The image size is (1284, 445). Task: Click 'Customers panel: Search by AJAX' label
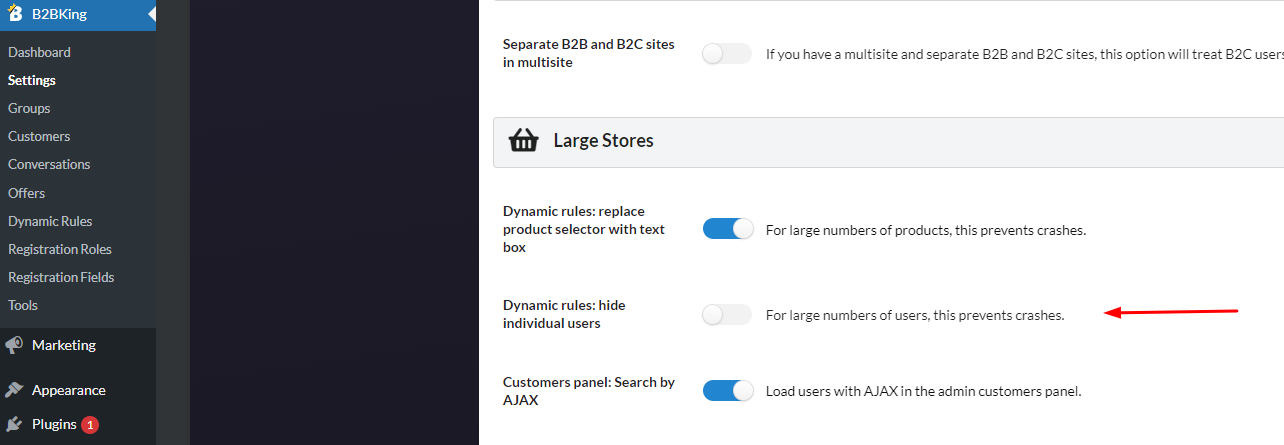[589, 390]
